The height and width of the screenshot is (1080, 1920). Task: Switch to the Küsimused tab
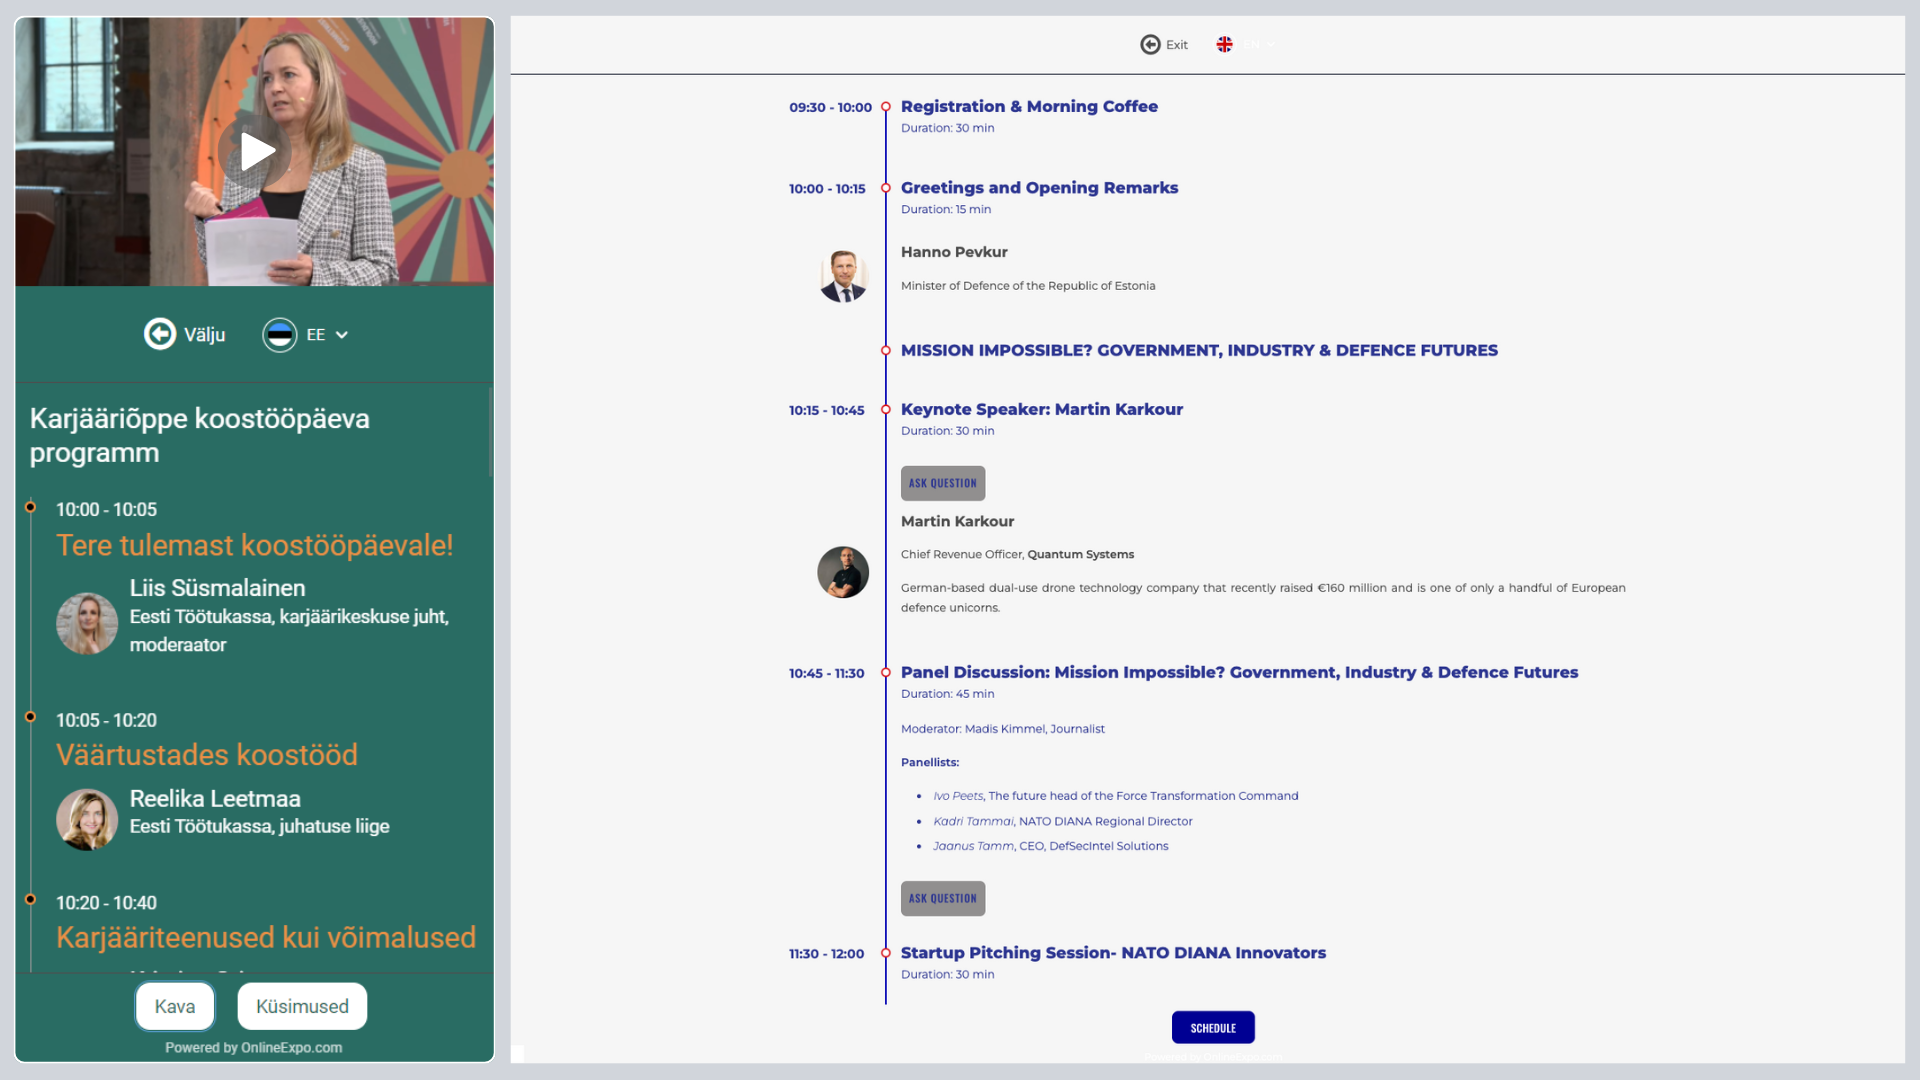pos(302,1006)
